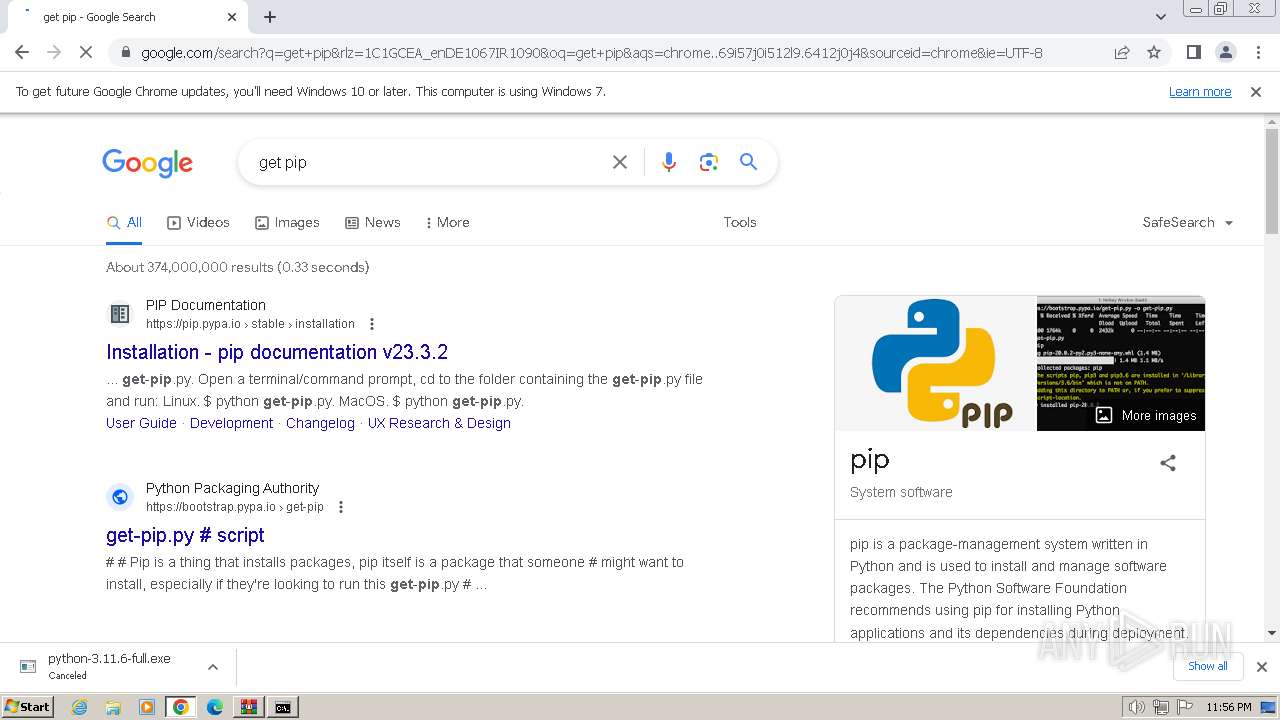The width and height of the screenshot is (1280, 720).
Task: Open UX Research & Design sublink
Action: pos(439,423)
